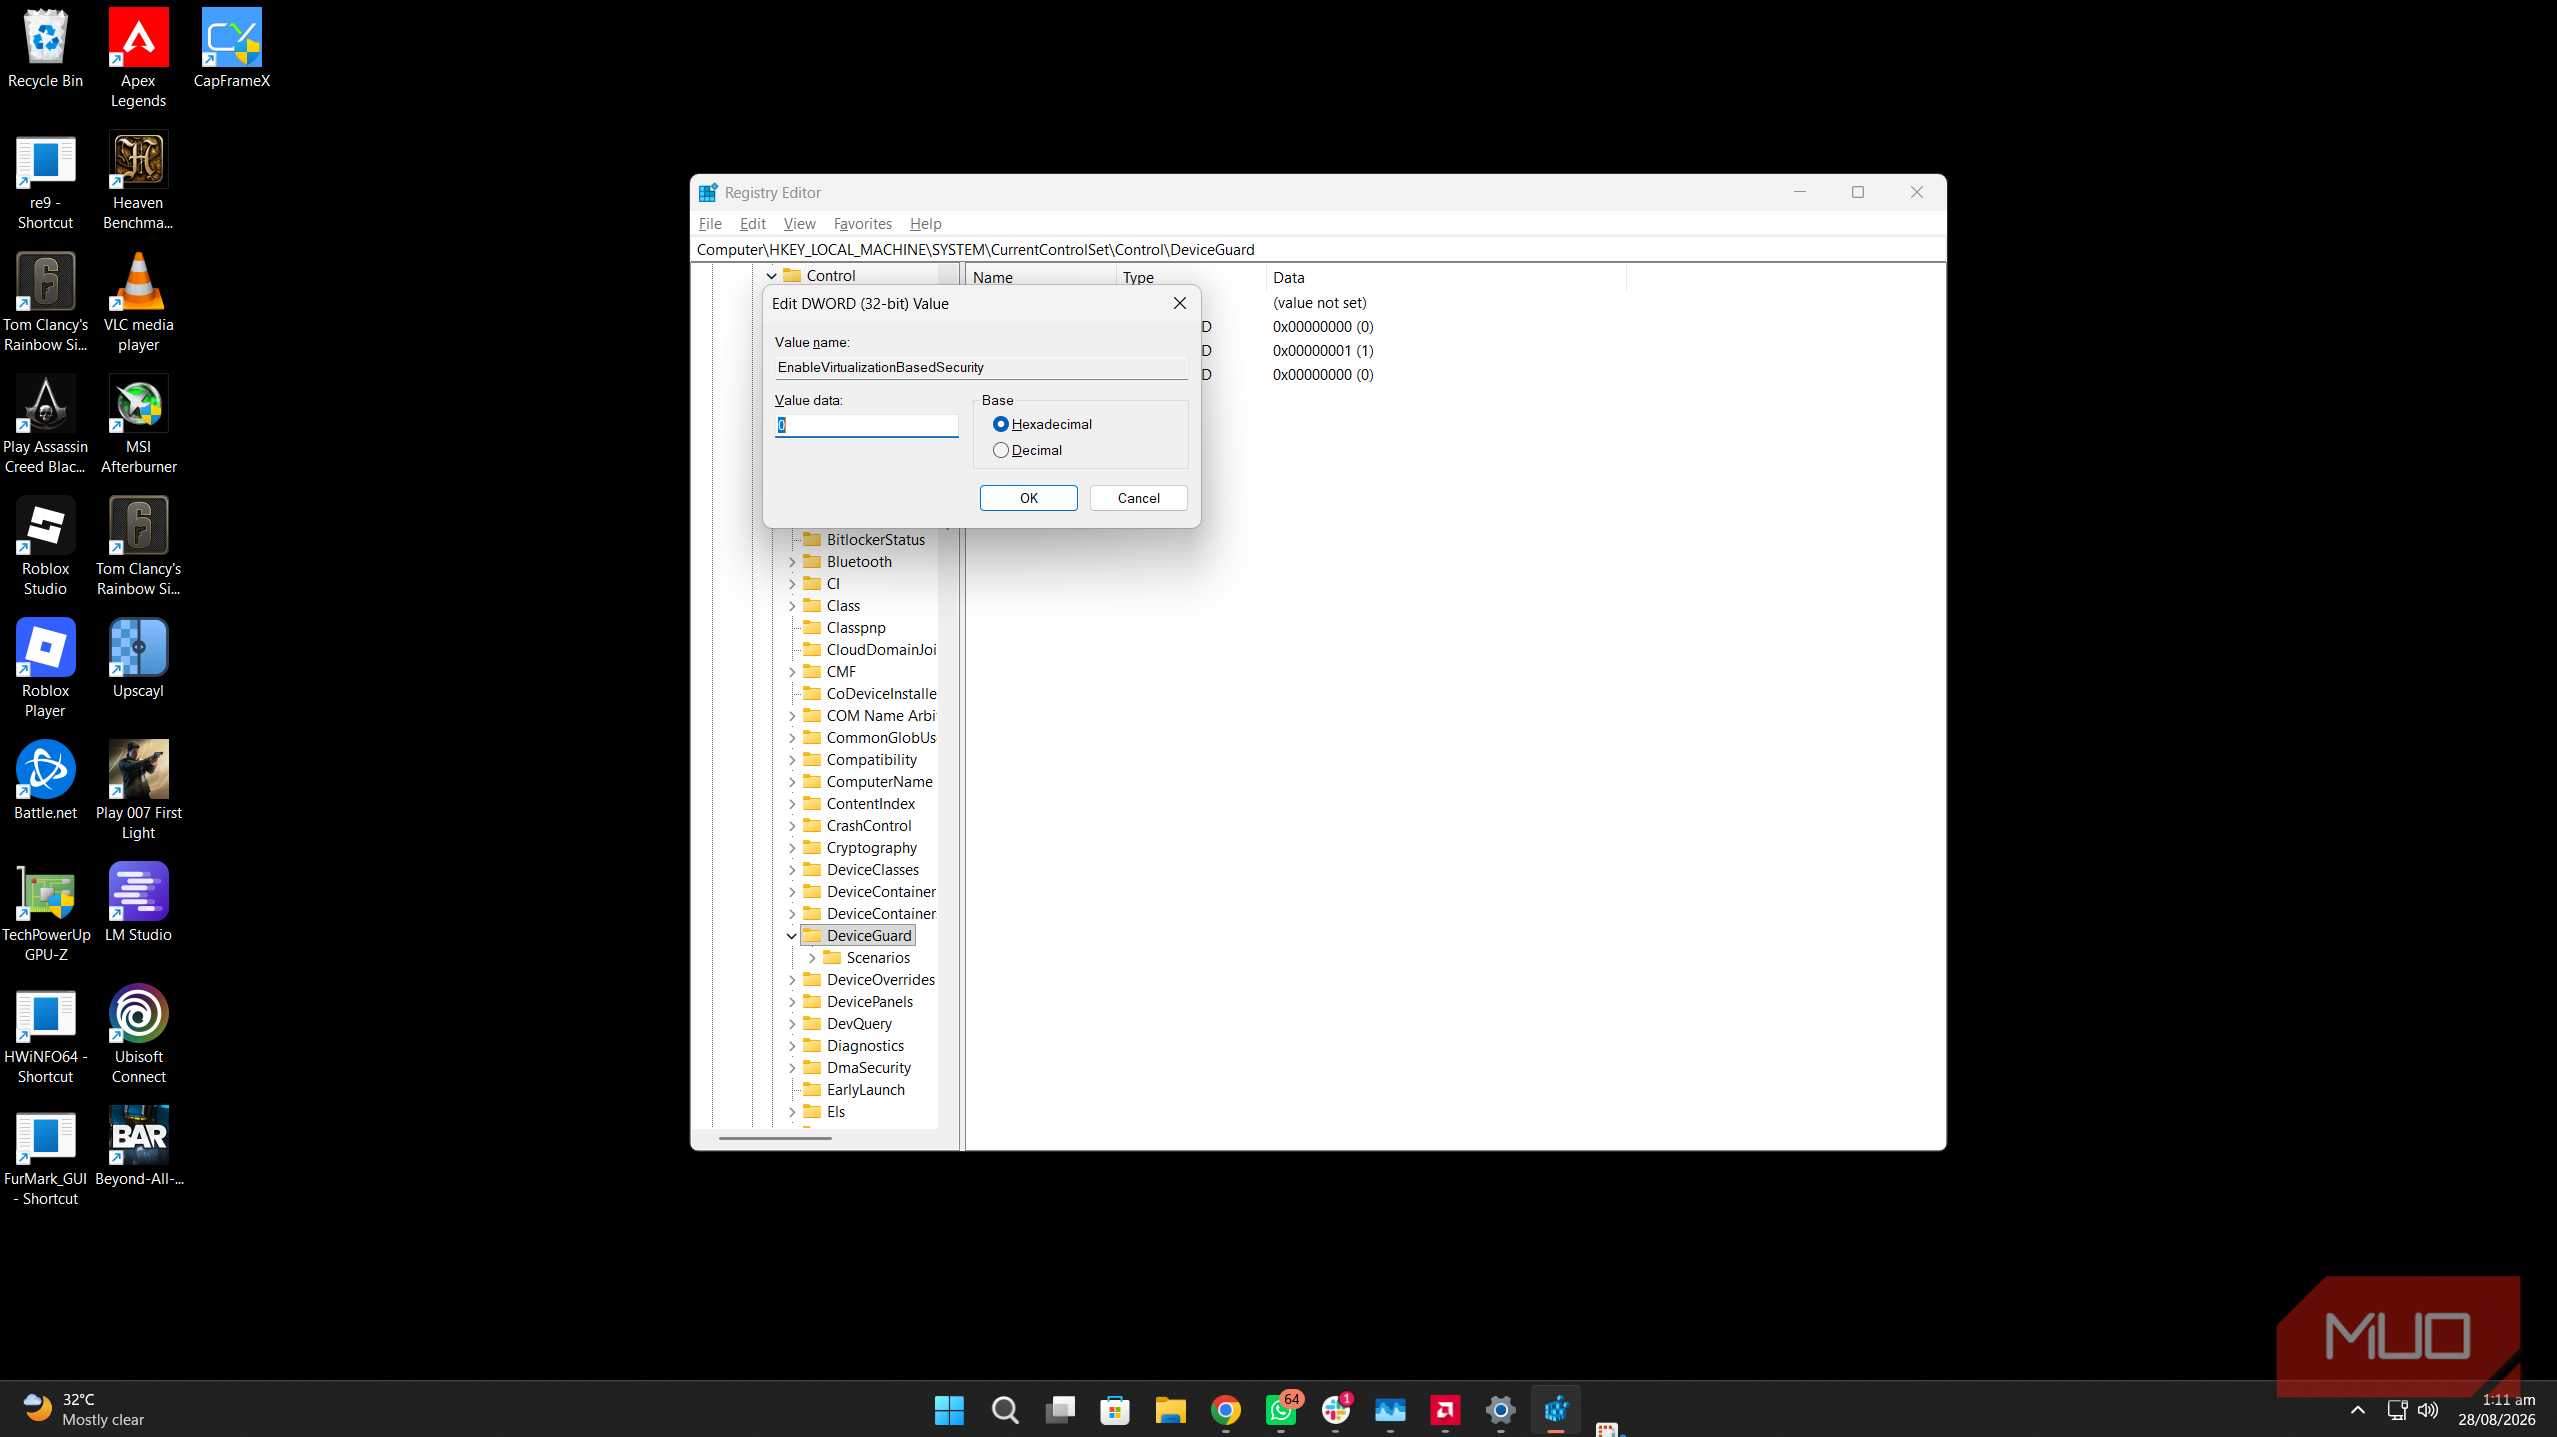Expand the CrashControl key
This screenshot has height=1437, width=2557.
(x=792, y=826)
